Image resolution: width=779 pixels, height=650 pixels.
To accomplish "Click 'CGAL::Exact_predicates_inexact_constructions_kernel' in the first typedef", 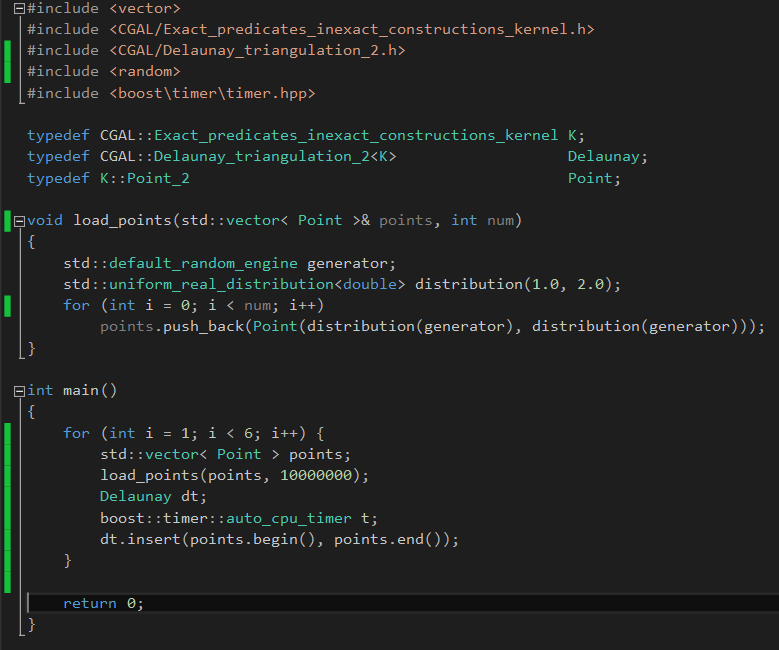I will 329,136.
